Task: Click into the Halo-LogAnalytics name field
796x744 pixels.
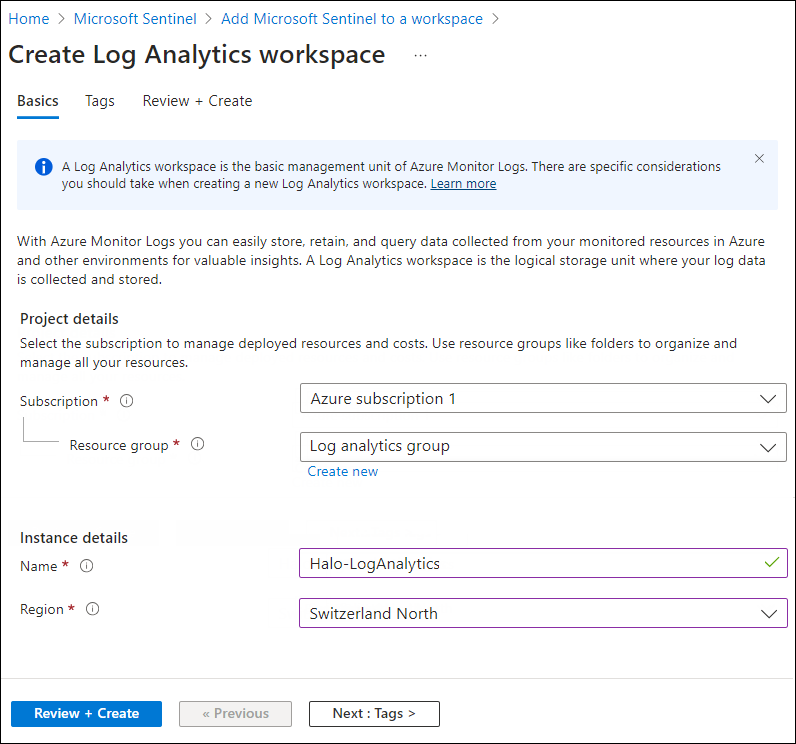Action: click(530, 564)
